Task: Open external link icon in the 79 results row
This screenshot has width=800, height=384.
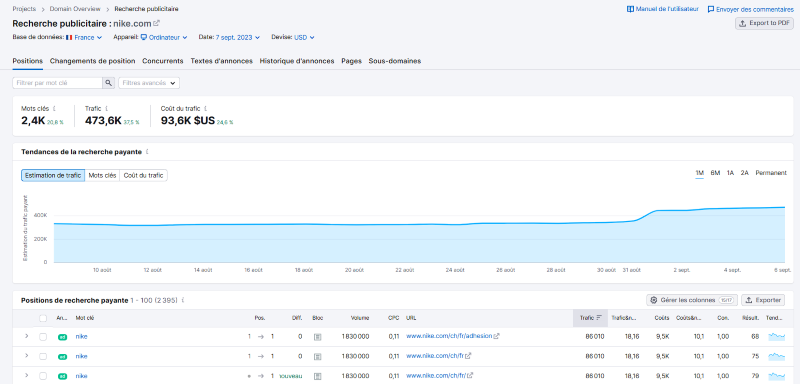Action: (x=469, y=375)
